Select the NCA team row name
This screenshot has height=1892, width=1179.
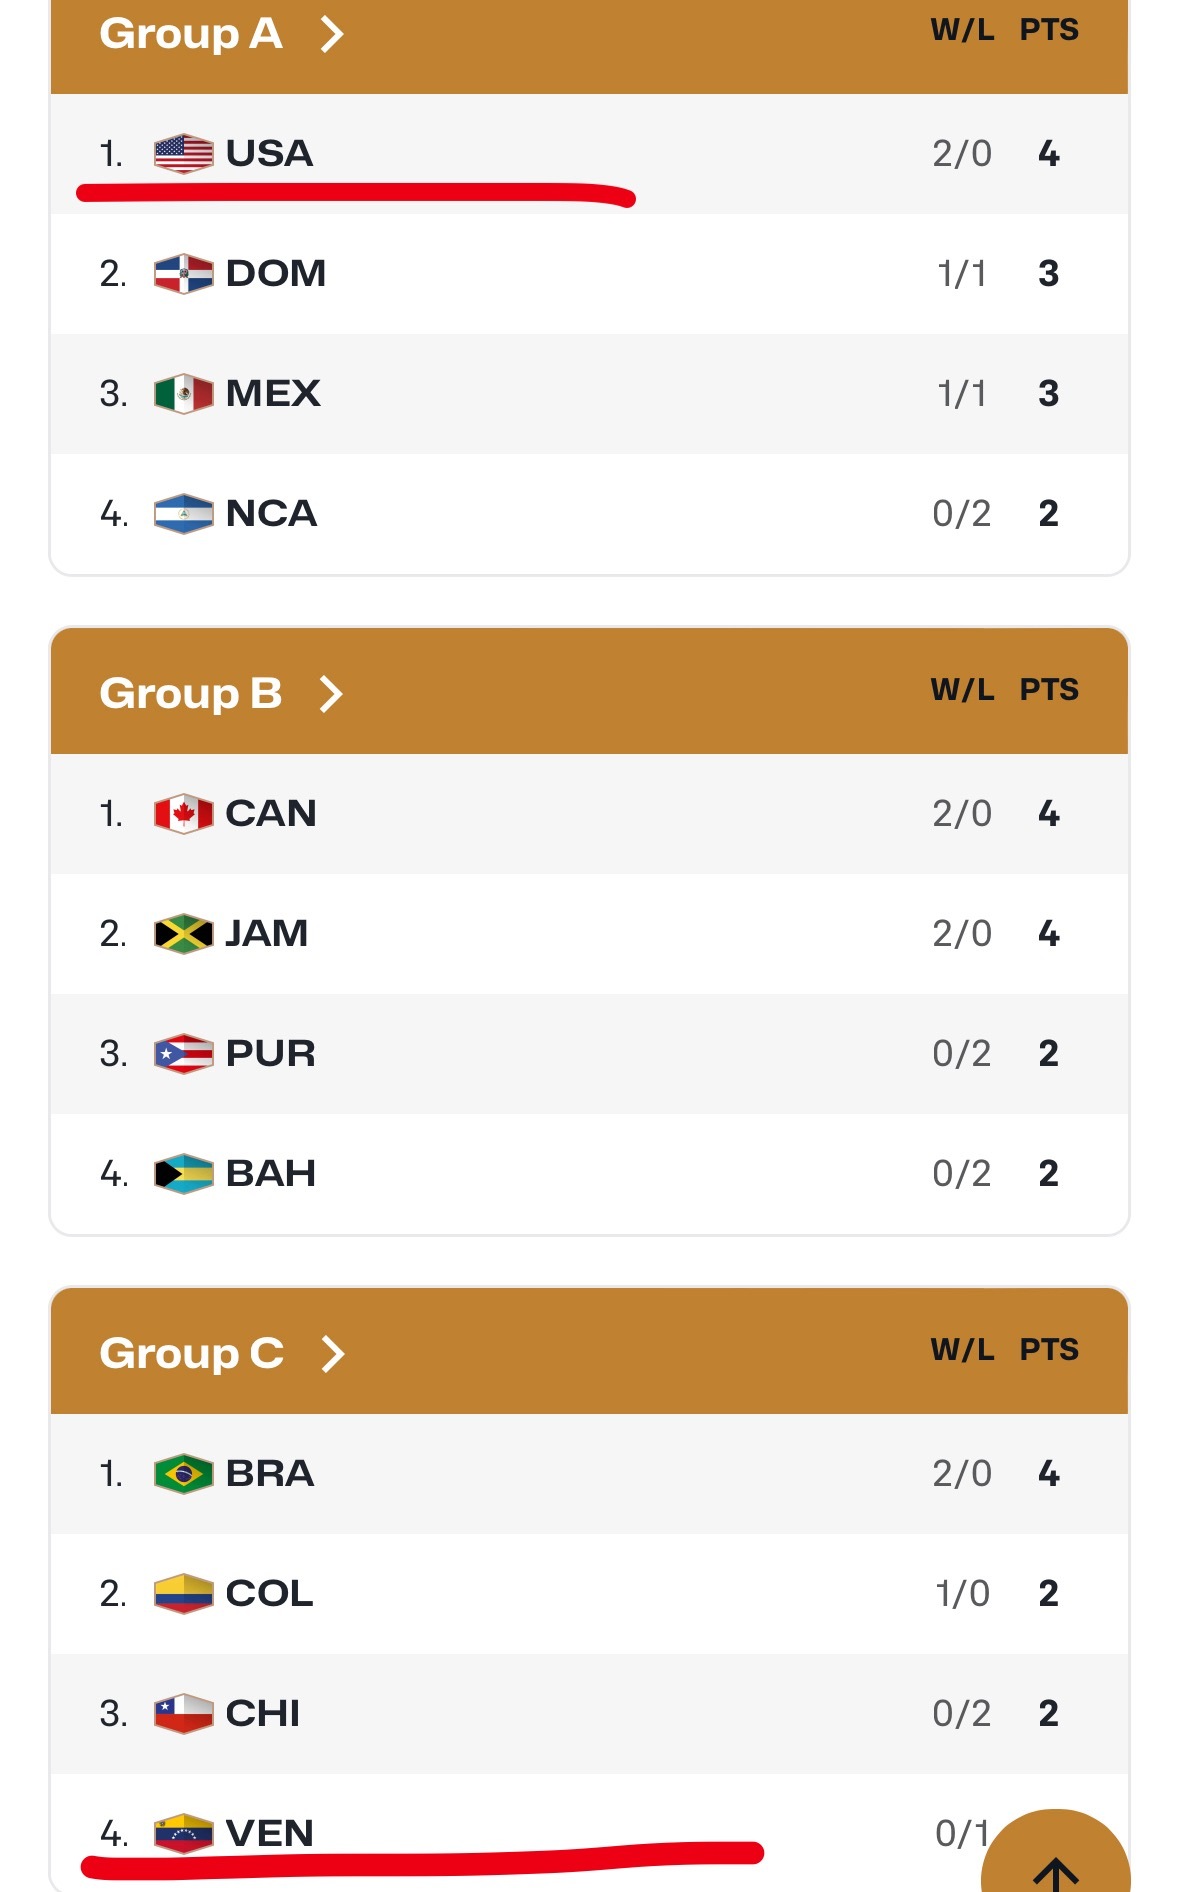271,514
